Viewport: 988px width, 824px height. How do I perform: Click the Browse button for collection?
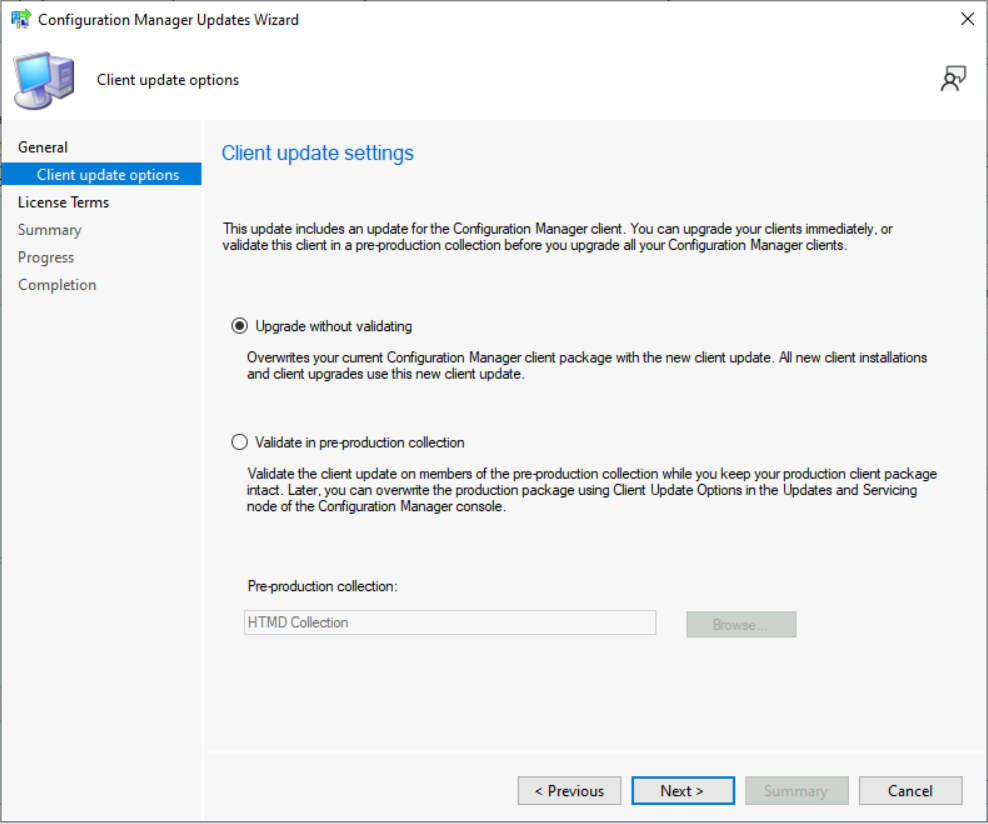(x=741, y=624)
